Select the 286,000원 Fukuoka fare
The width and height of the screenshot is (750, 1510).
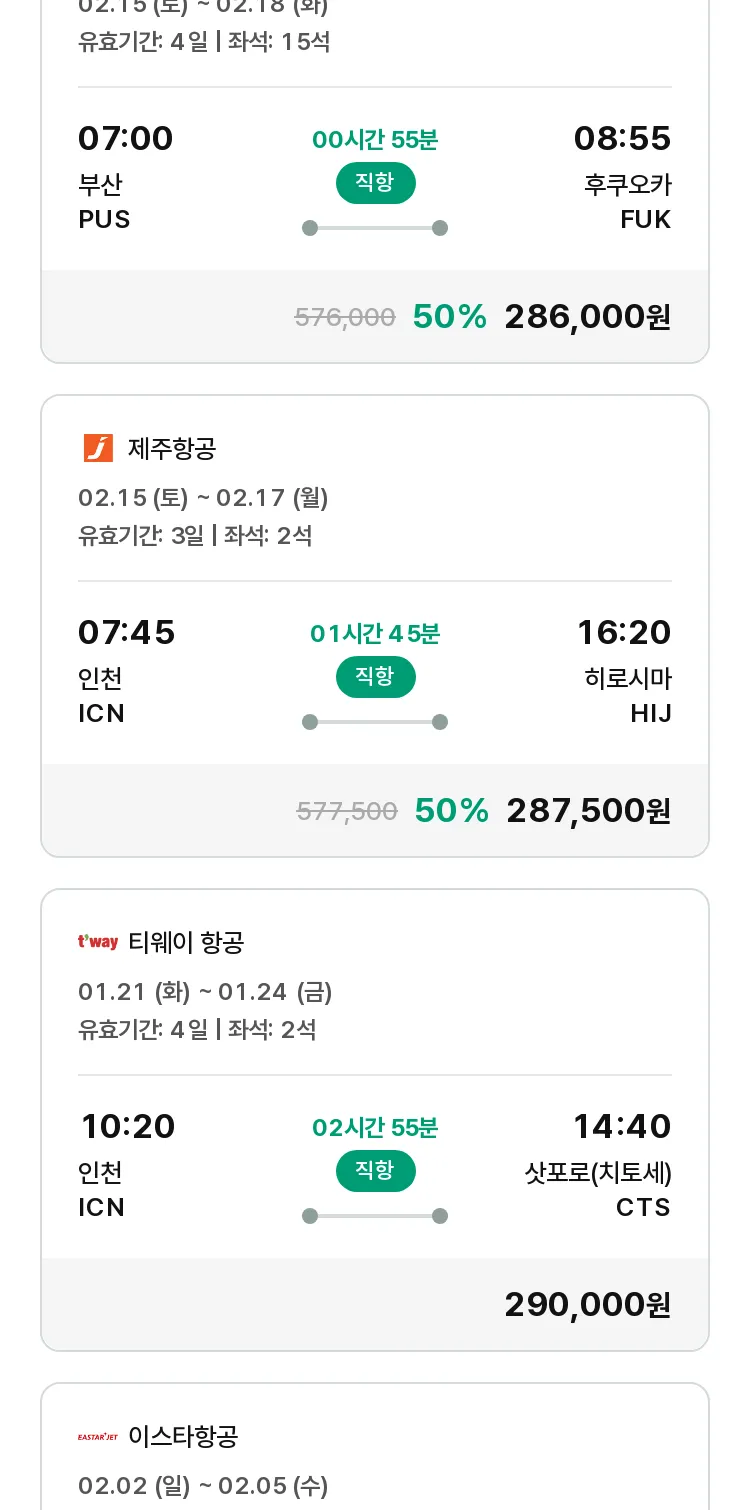coord(587,317)
